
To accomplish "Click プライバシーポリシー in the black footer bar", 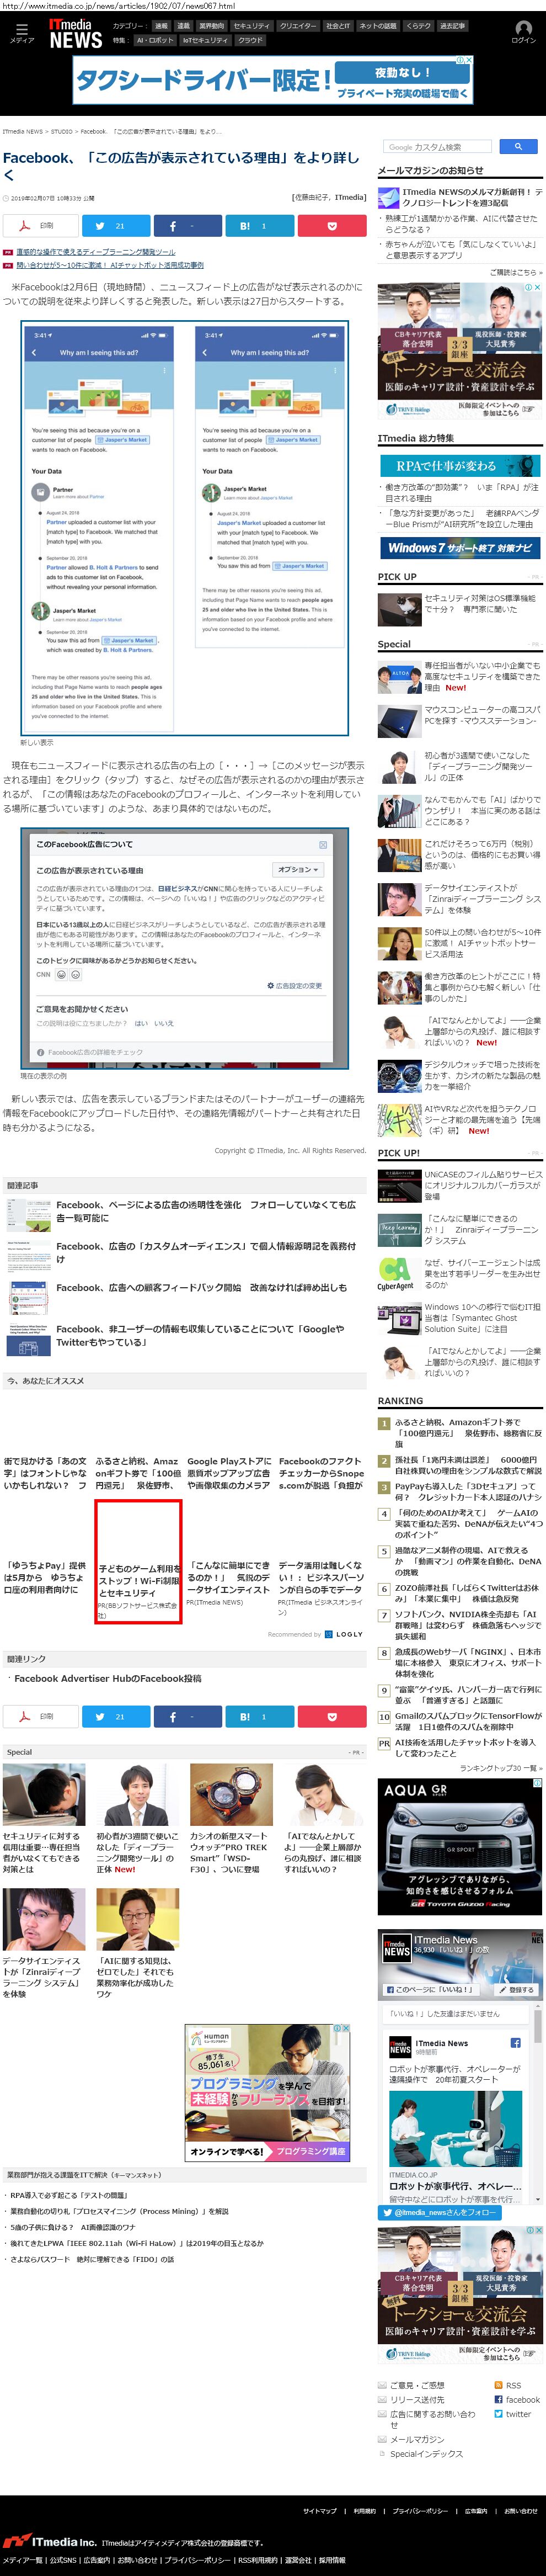I will point(420,2510).
